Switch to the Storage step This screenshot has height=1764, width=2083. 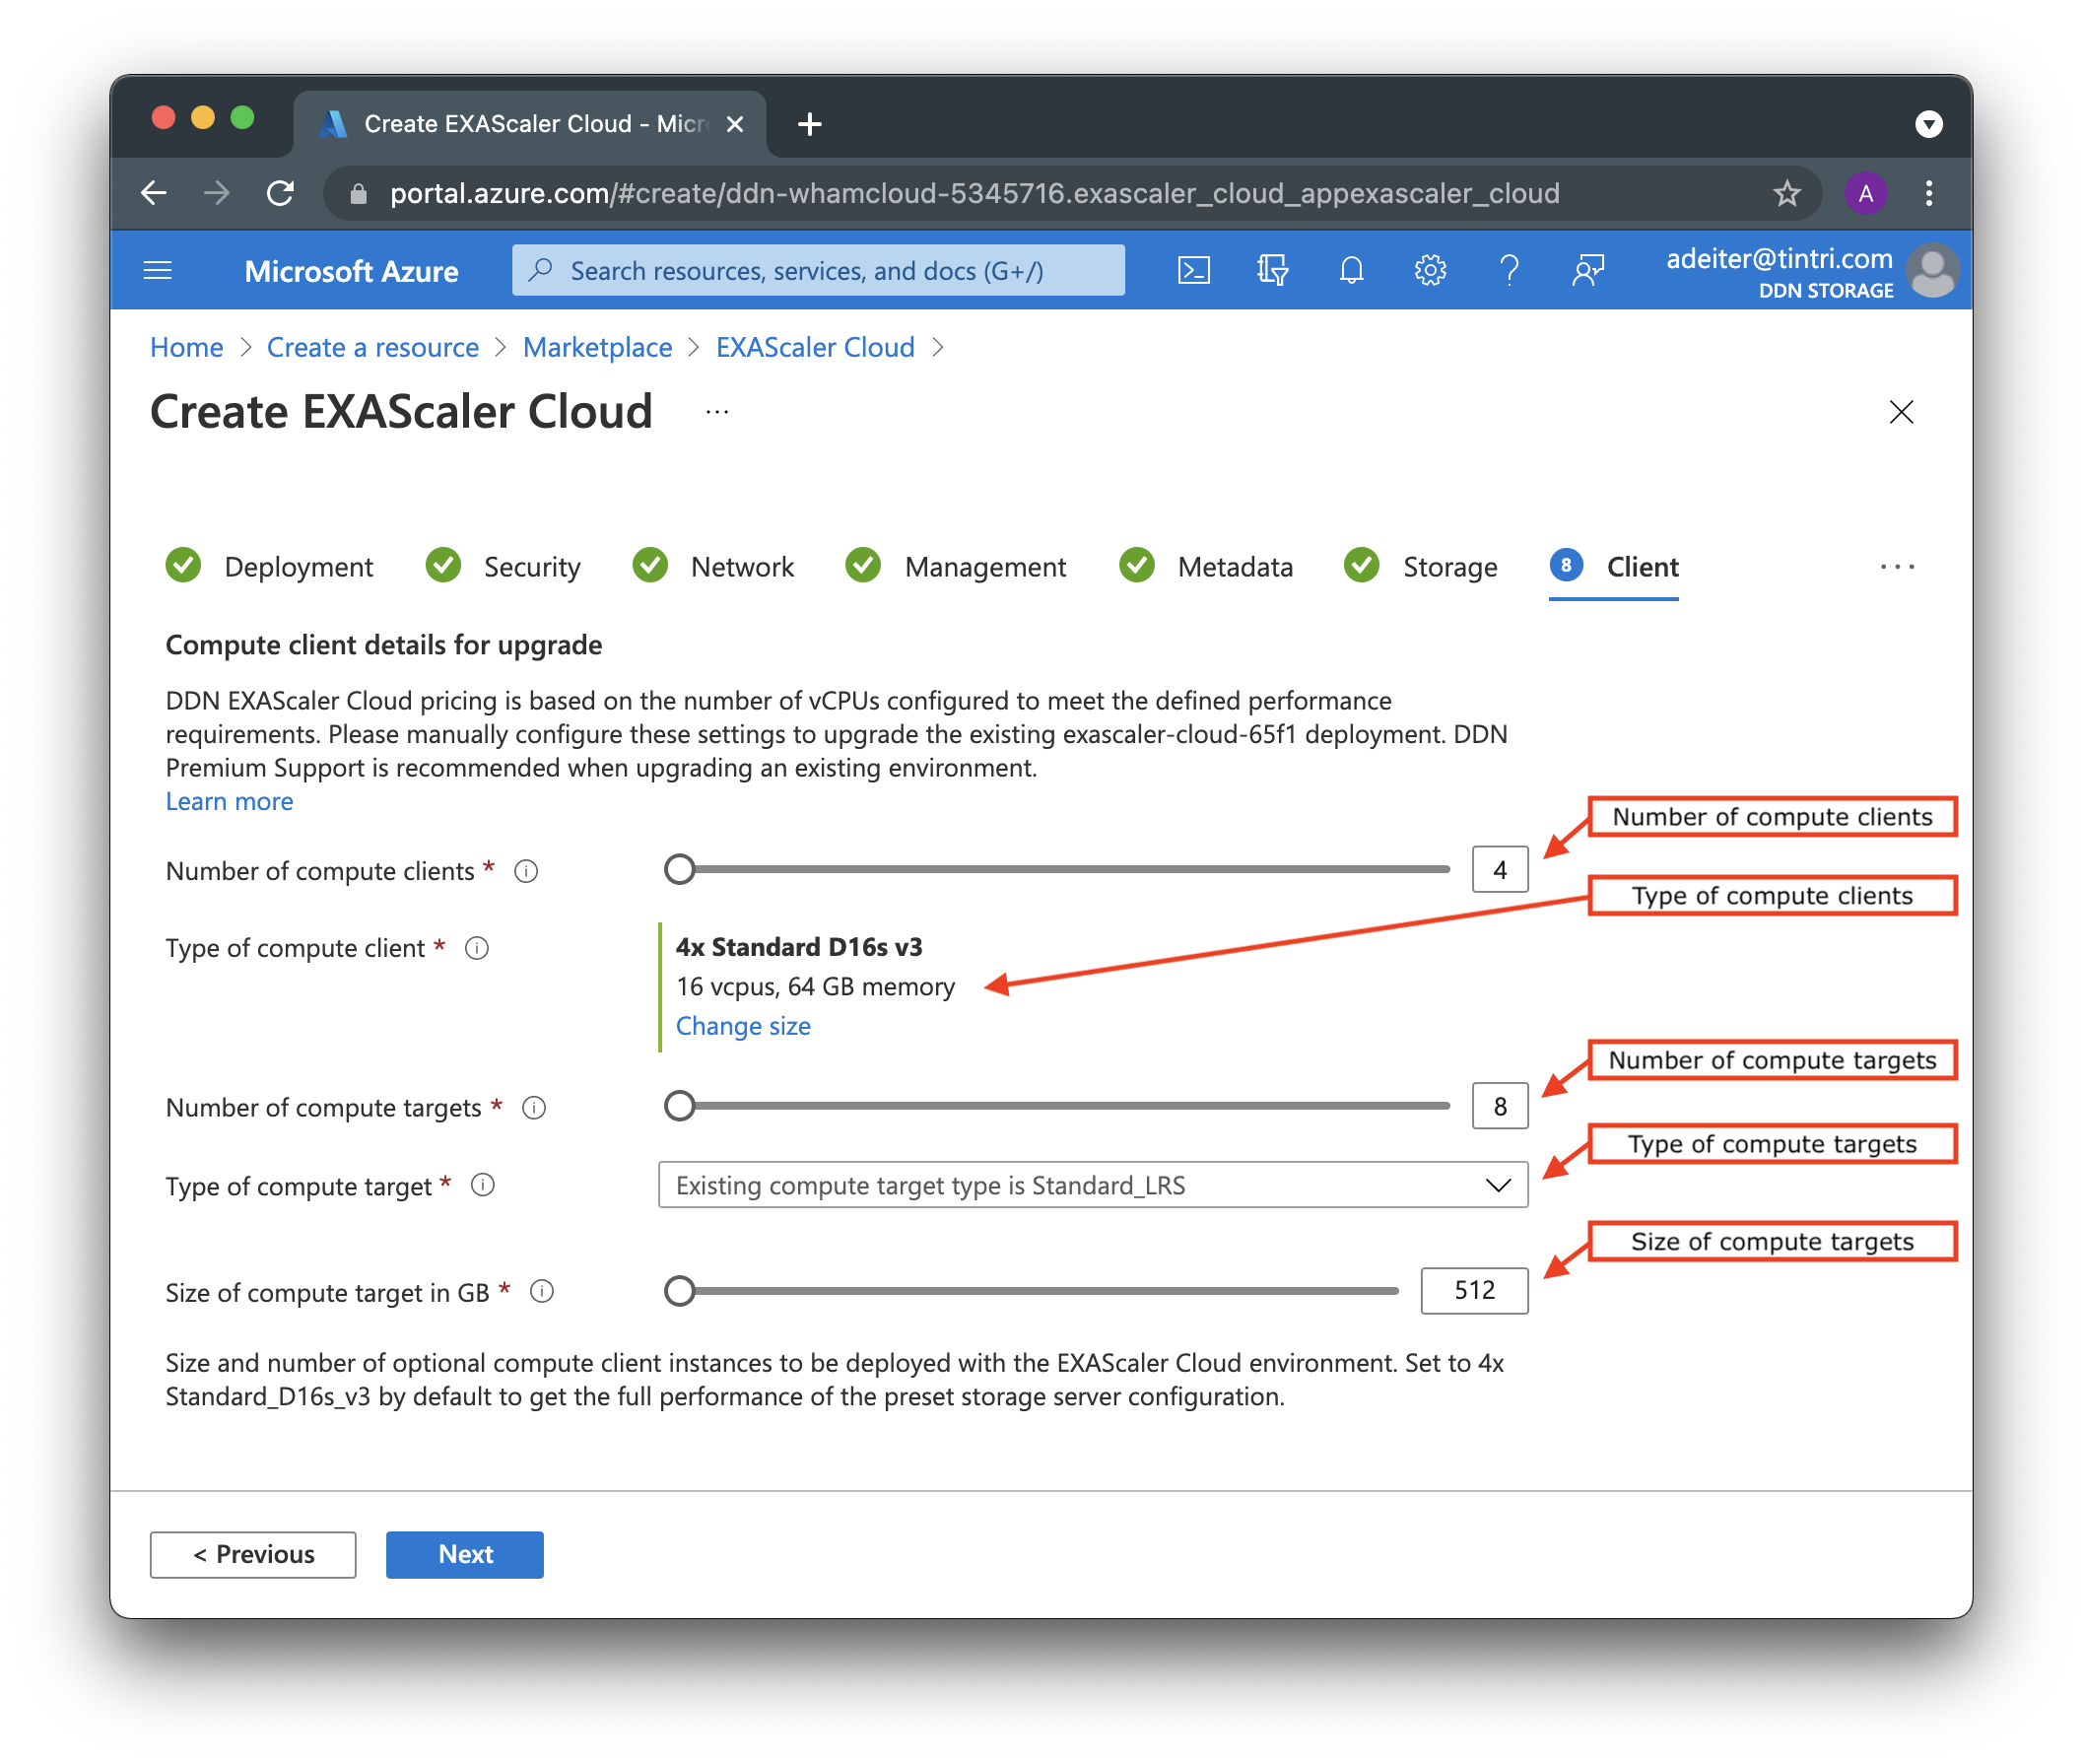(x=1421, y=567)
